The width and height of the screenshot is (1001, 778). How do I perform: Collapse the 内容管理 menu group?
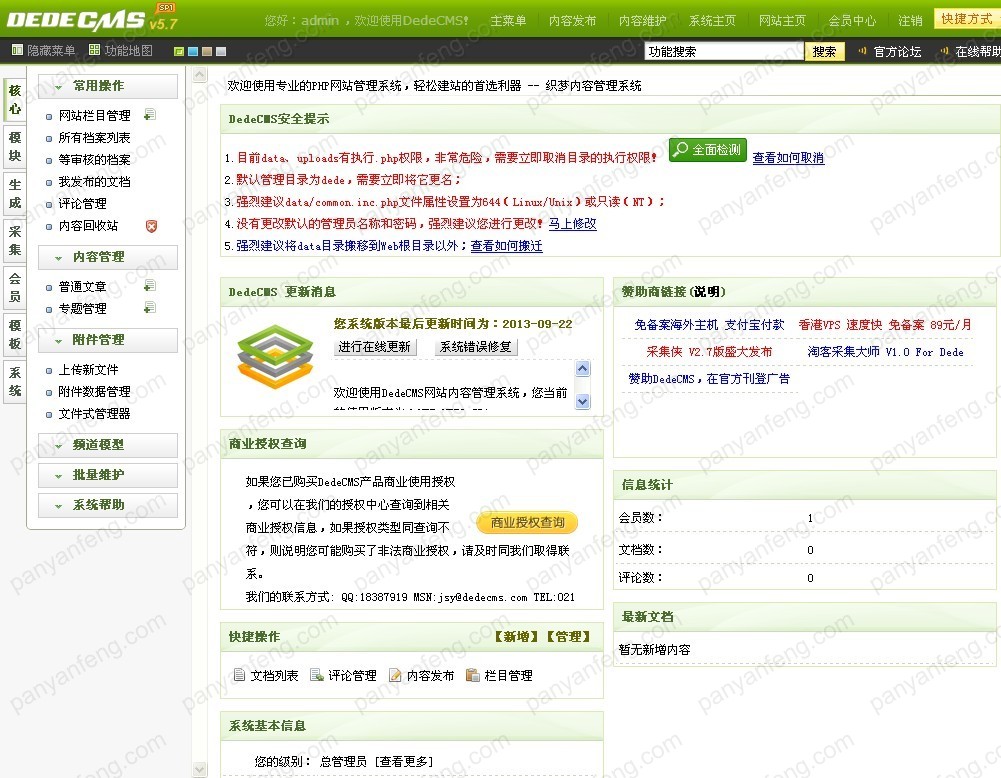[108, 257]
